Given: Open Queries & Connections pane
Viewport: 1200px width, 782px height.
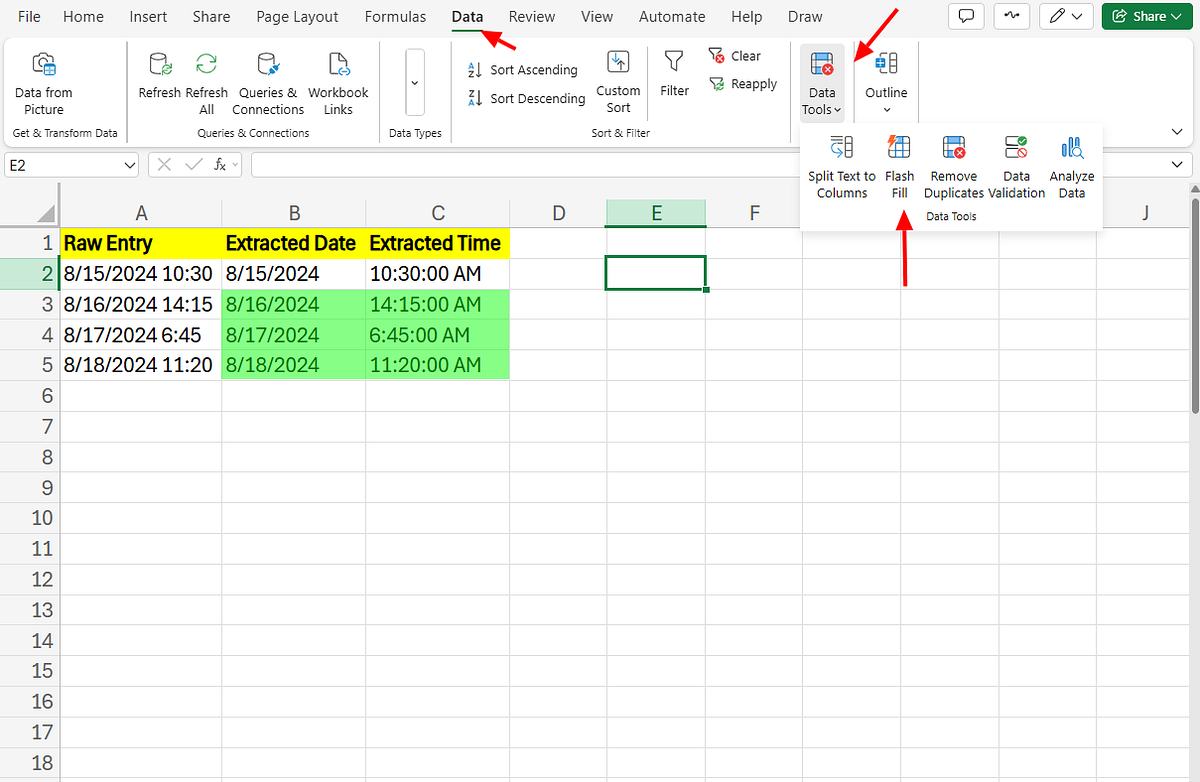Looking at the screenshot, I should [x=267, y=82].
